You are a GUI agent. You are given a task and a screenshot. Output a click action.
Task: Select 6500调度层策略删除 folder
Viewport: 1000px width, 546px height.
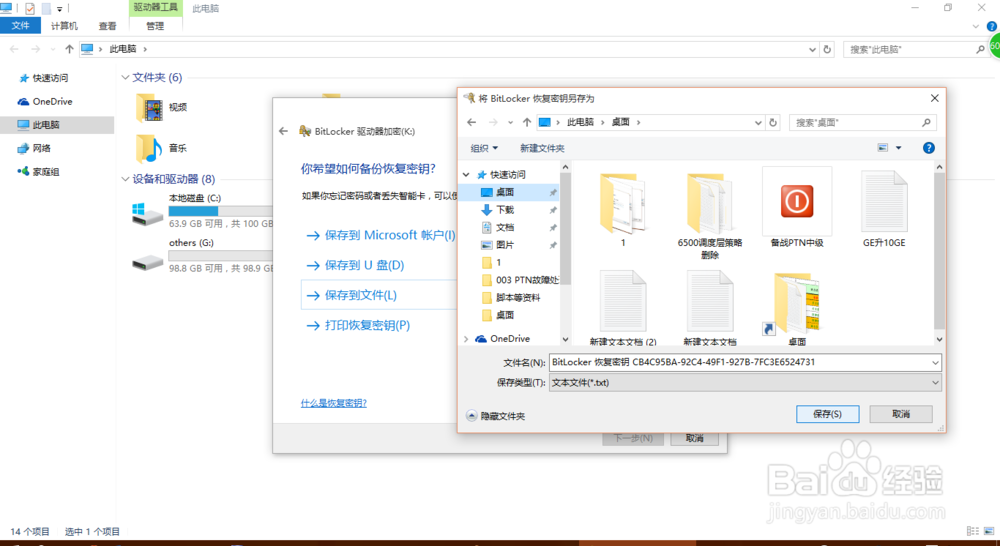710,214
